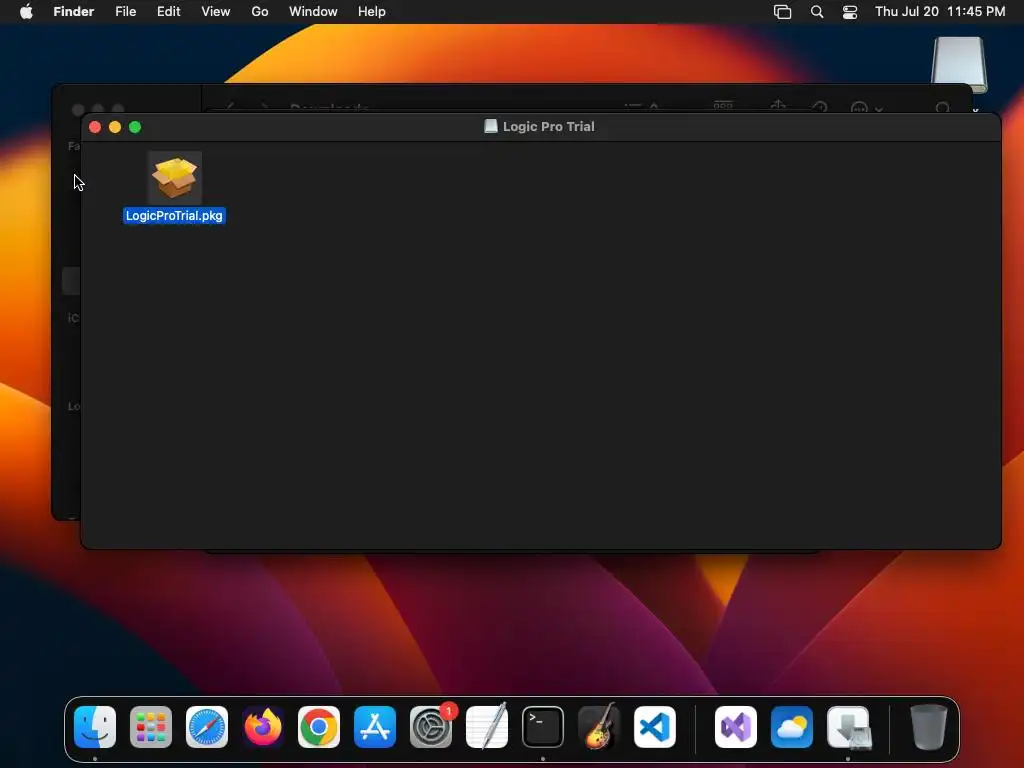Click the Logic Pro Trial title proxy icon
This screenshot has width=1024, height=768.
490,127
